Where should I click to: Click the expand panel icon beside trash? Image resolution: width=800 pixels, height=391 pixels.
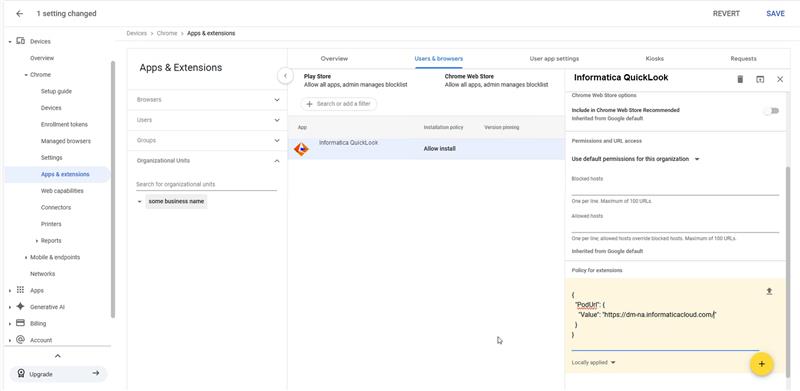pyautogui.click(x=760, y=79)
